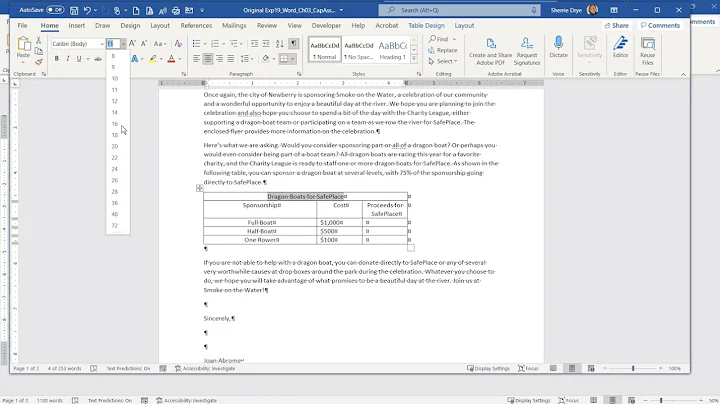Open the Editor pane
Screen dimensions: 720x404
[620, 48]
